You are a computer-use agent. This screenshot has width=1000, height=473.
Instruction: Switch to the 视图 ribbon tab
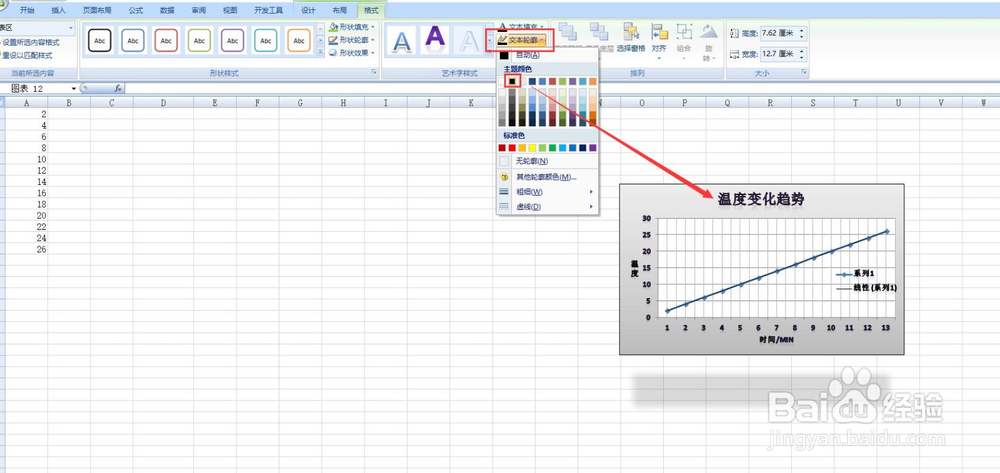(x=230, y=11)
